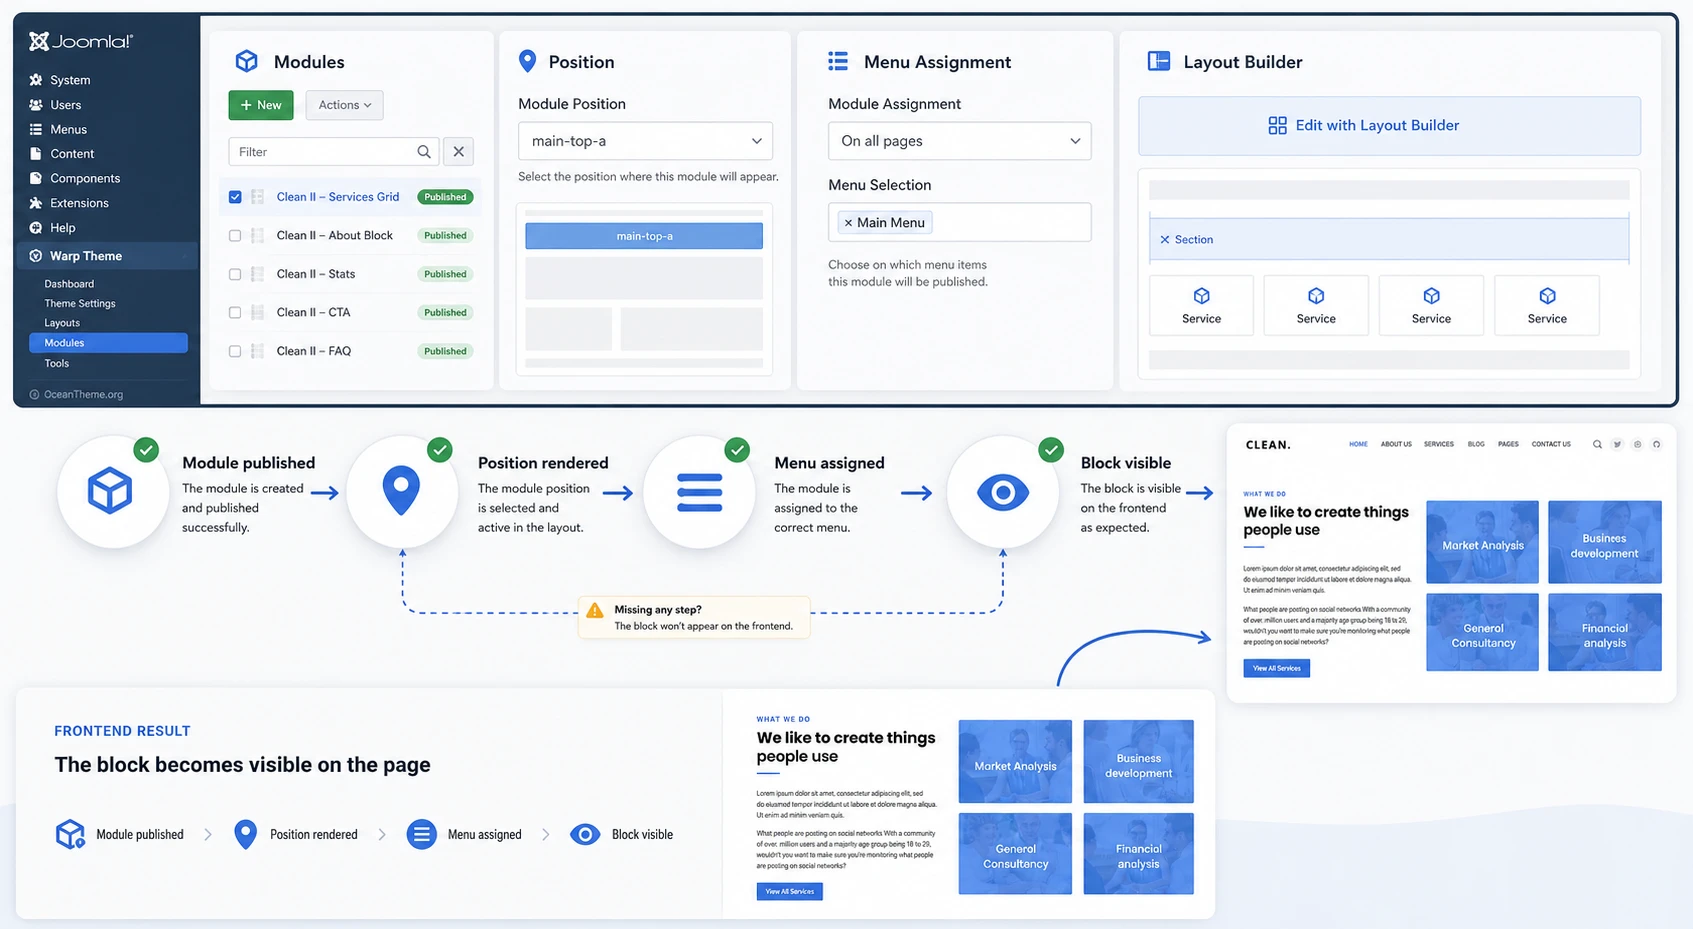The image size is (1693, 929).
Task: Click the Block visible eye circle icon
Action: (1002, 491)
